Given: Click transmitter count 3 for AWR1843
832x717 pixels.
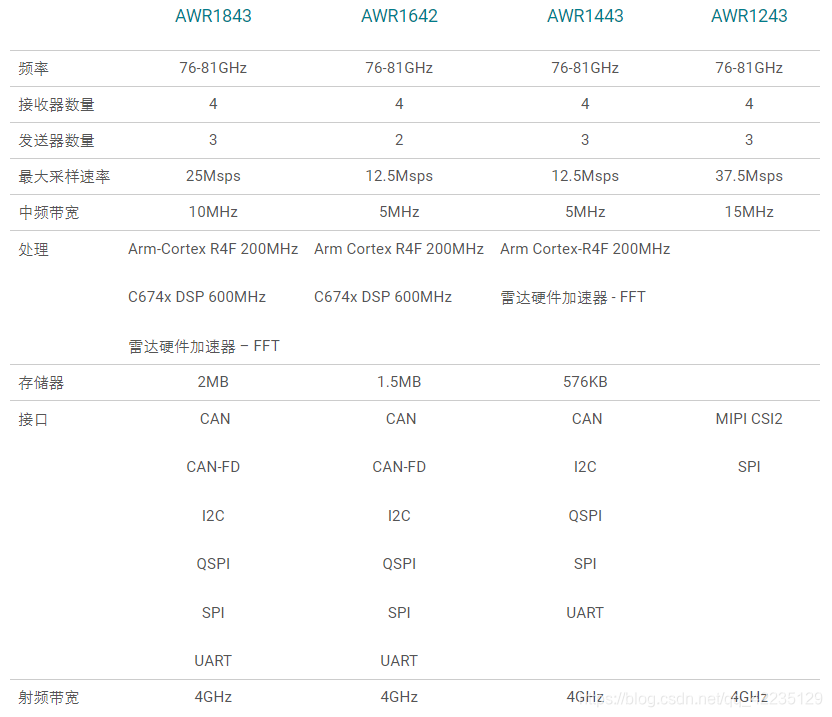Looking at the screenshot, I should 213,140.
